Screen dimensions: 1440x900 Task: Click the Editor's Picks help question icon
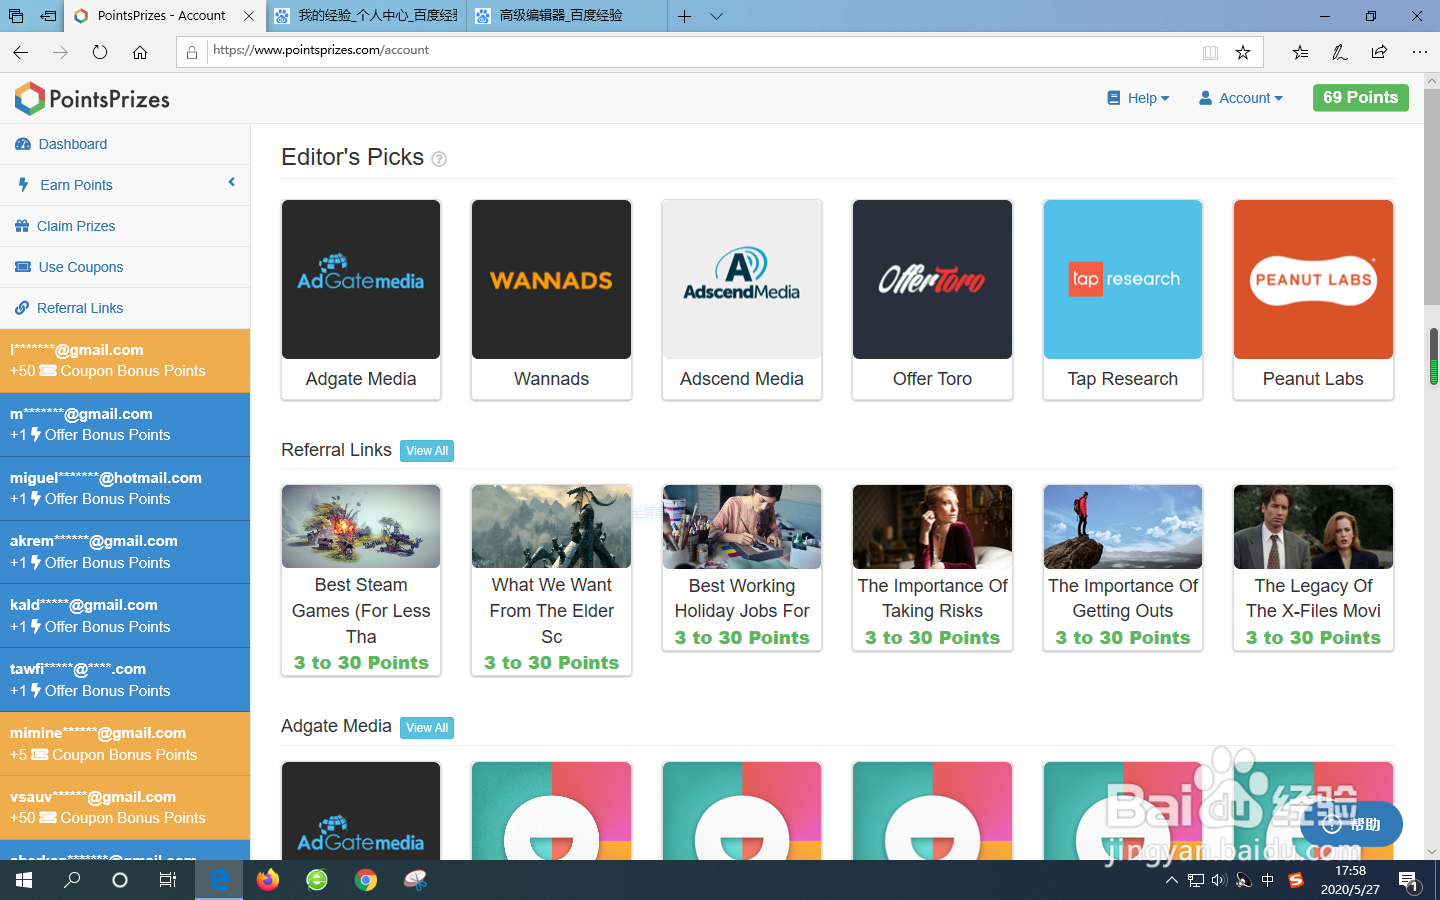[x=439, y=159]
